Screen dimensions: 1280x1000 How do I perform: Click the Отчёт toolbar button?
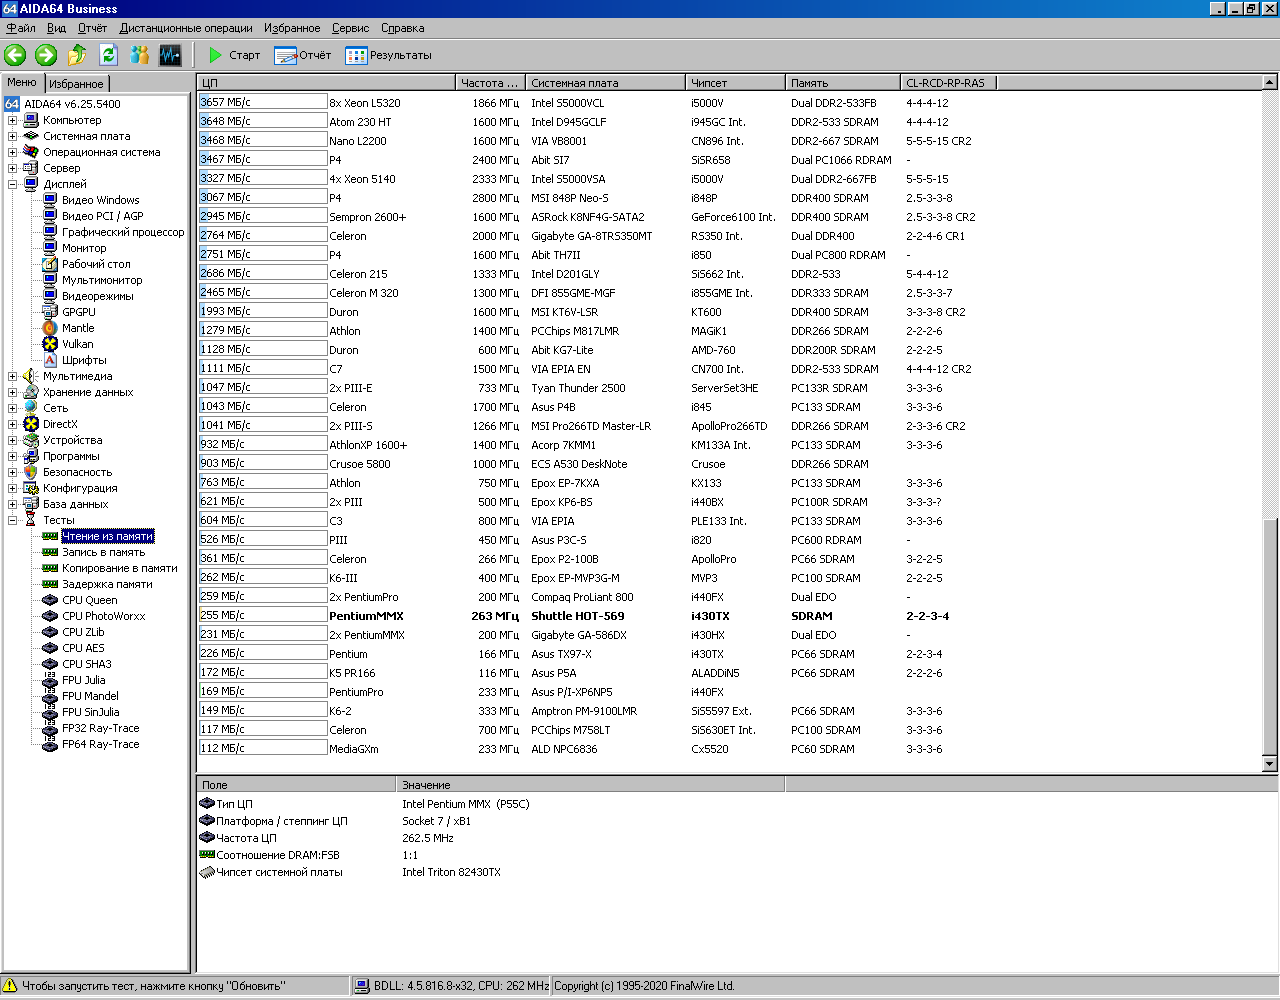(303, 55)
